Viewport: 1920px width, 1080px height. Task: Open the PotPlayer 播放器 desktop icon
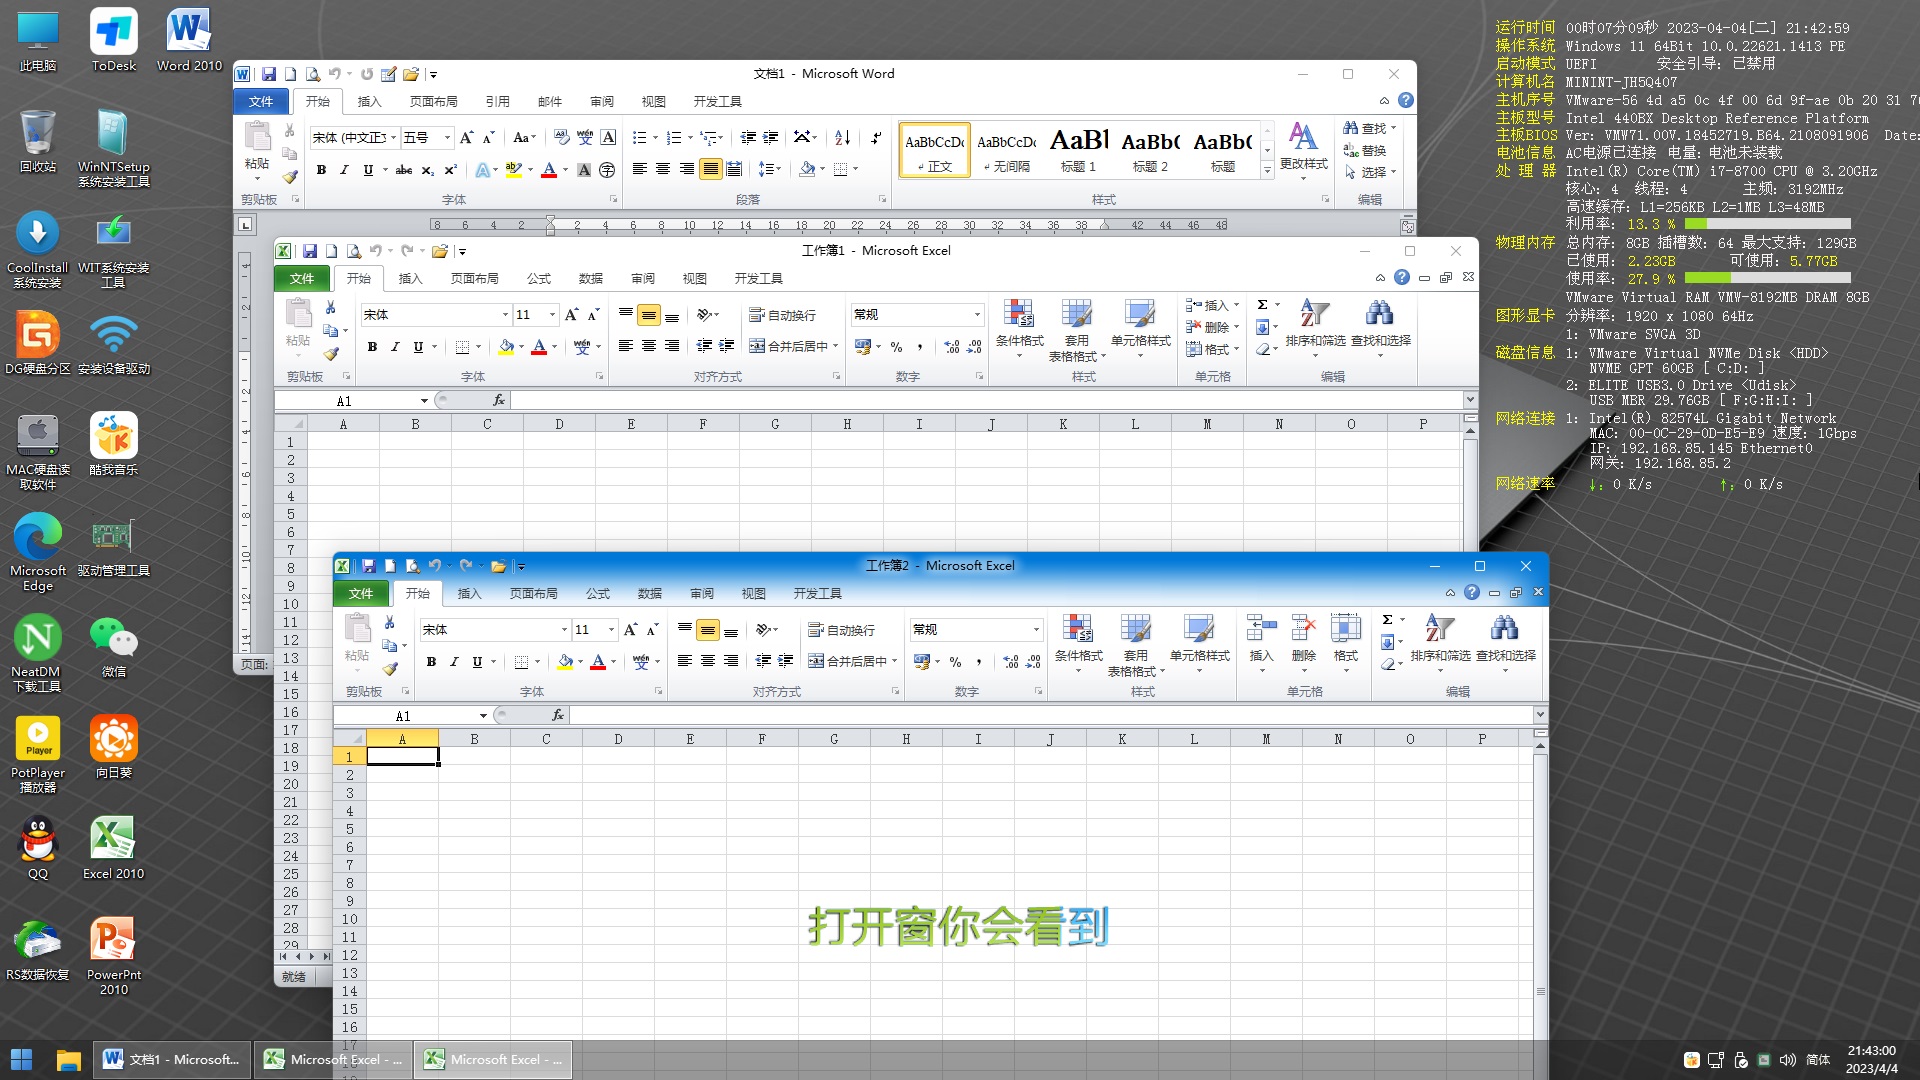(37, 754)
